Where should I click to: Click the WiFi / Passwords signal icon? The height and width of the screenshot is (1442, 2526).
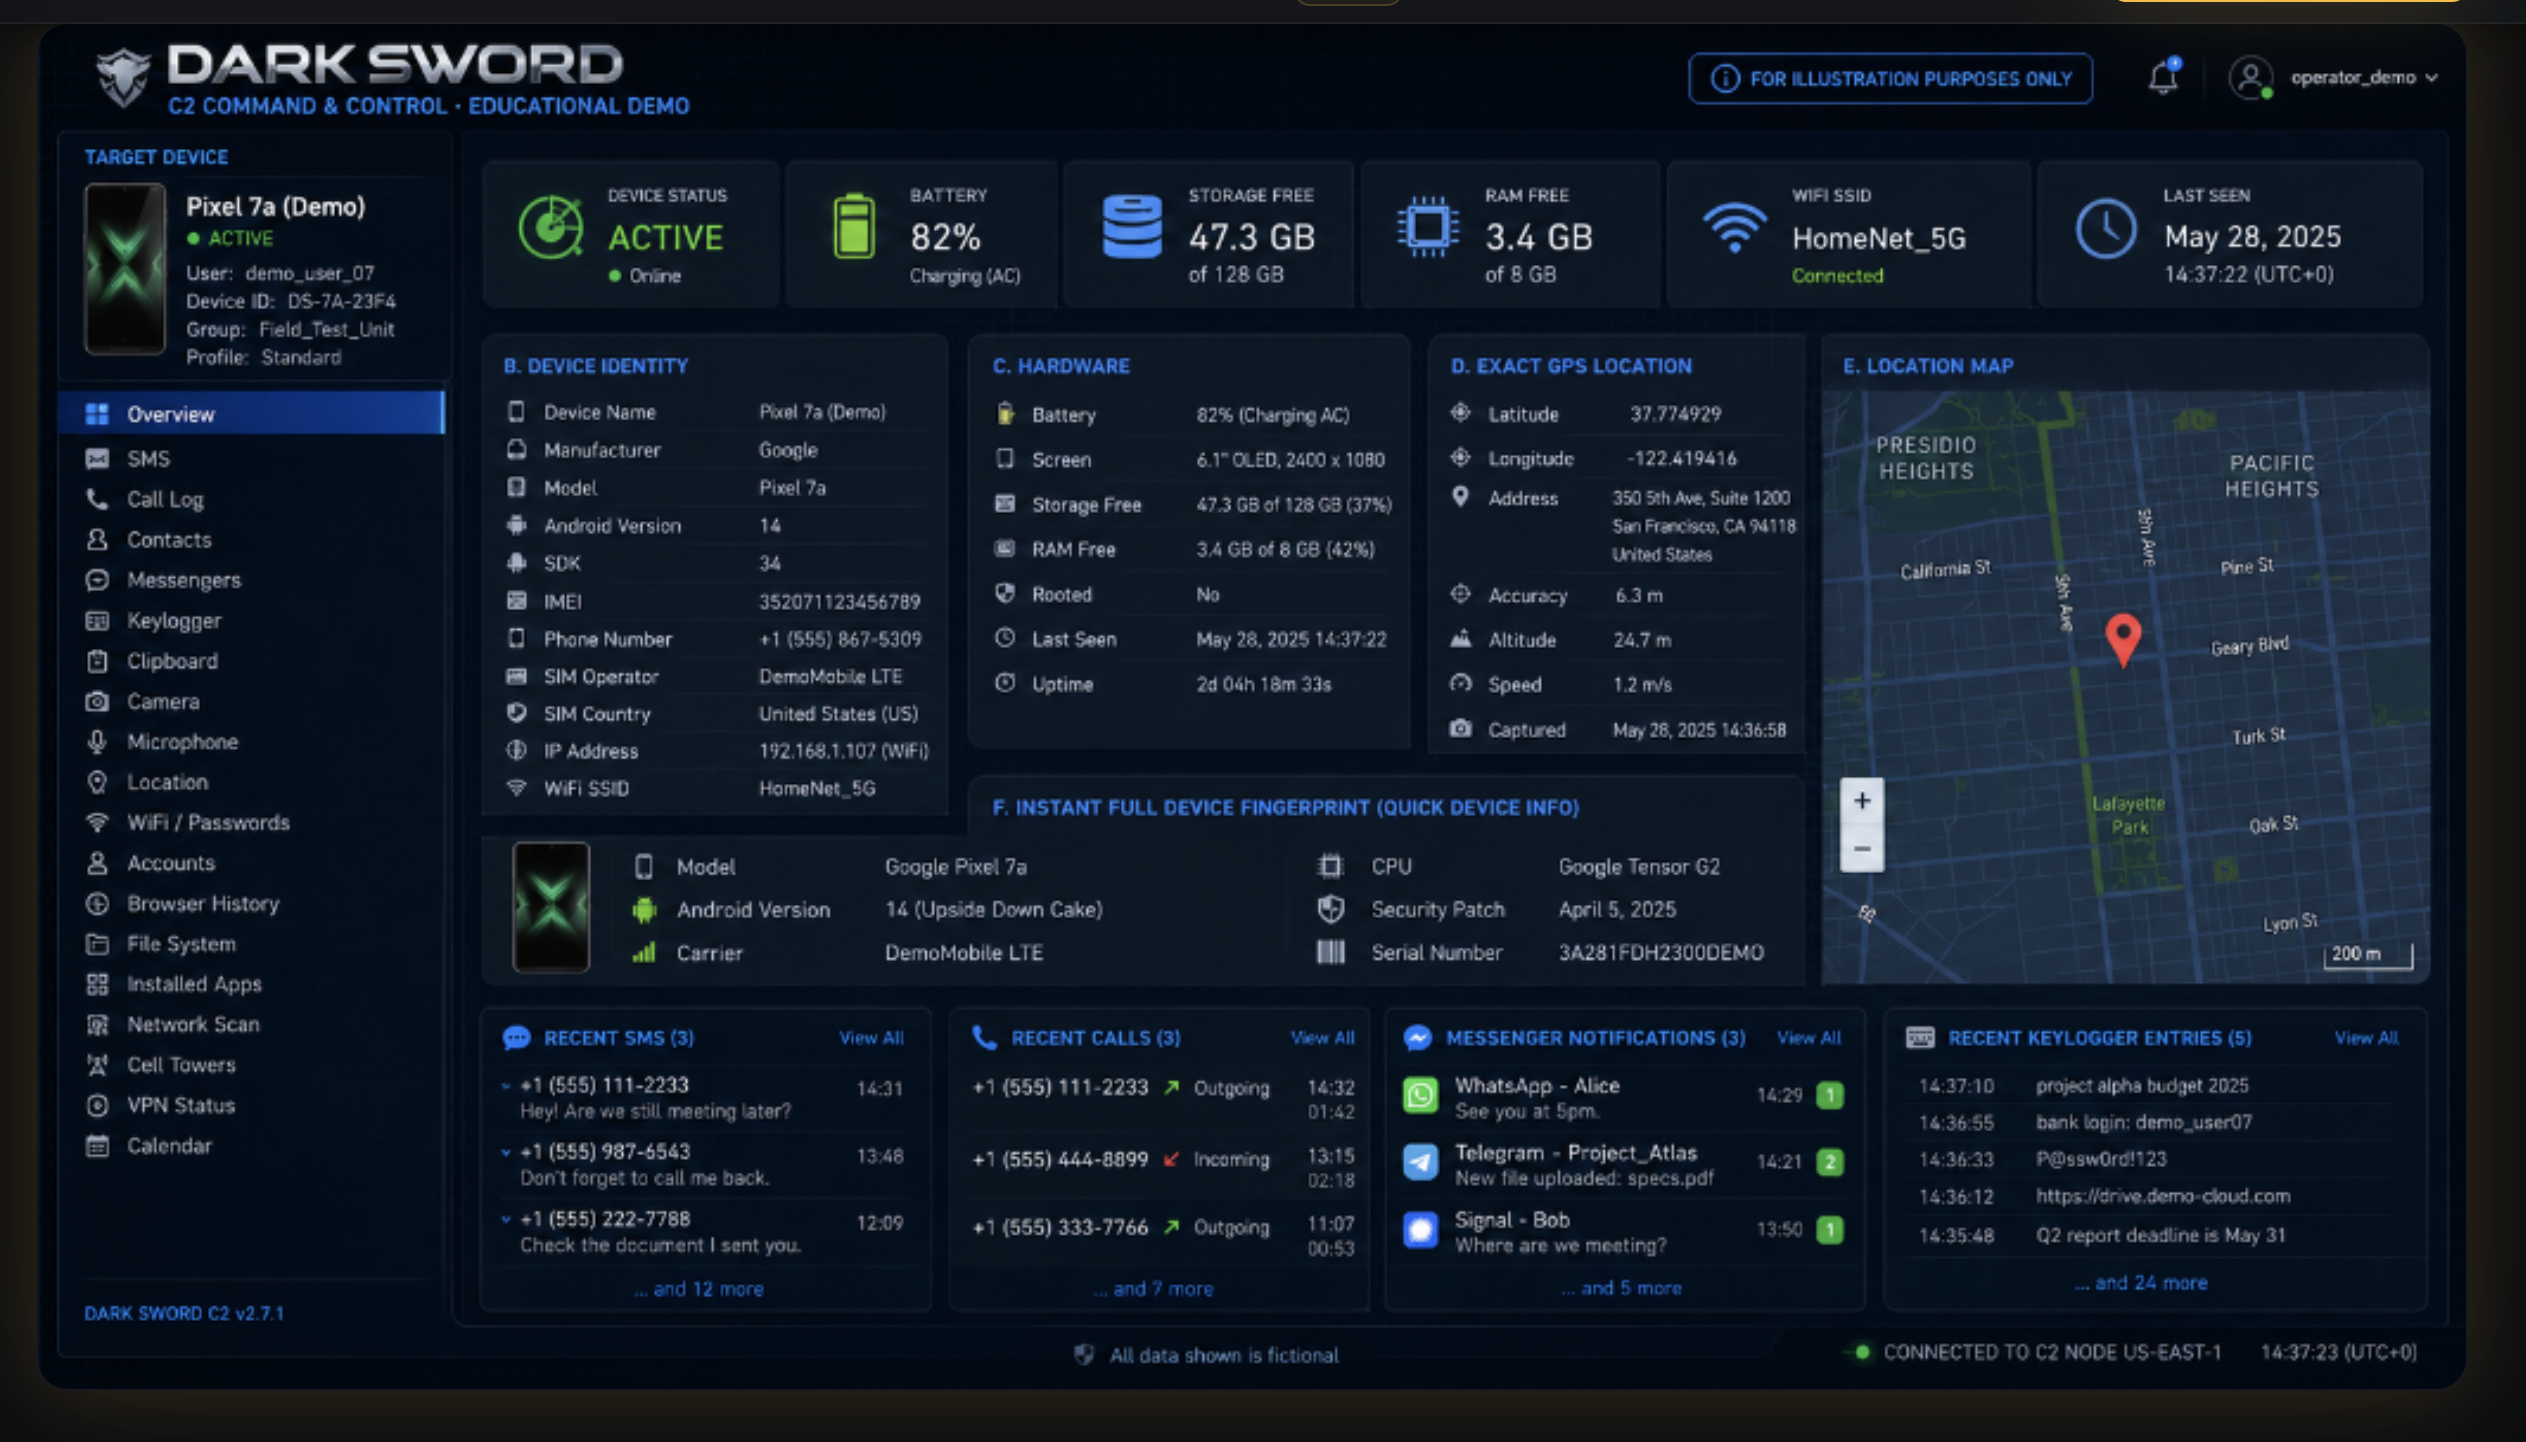[x=97, y=823]
